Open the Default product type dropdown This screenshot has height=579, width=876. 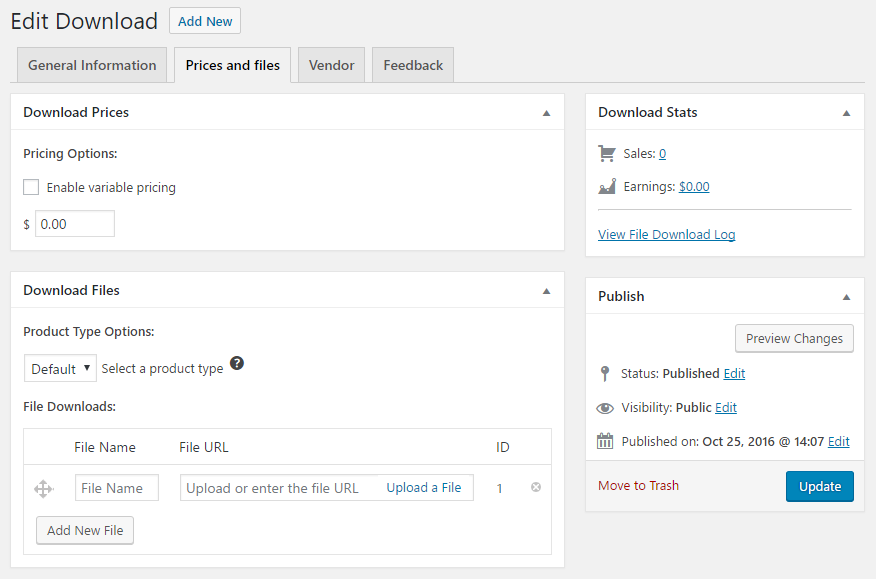[60, 368]
